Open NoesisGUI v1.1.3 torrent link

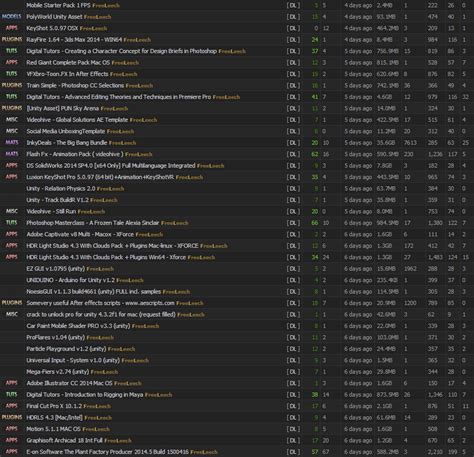(x=93, y=292)
